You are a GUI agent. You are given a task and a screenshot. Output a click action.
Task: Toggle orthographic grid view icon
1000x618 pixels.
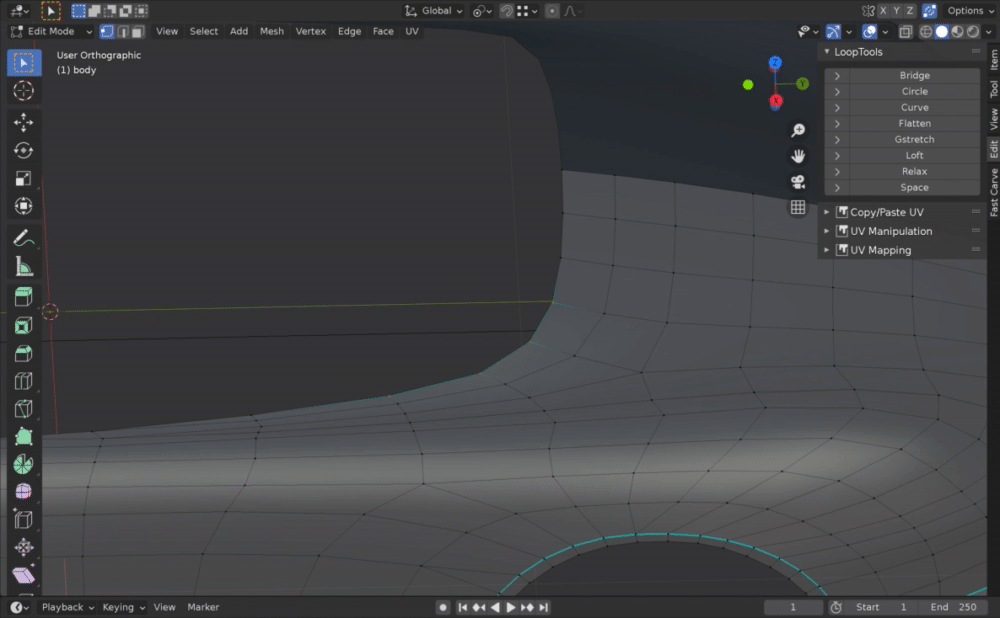coord(798,207)
